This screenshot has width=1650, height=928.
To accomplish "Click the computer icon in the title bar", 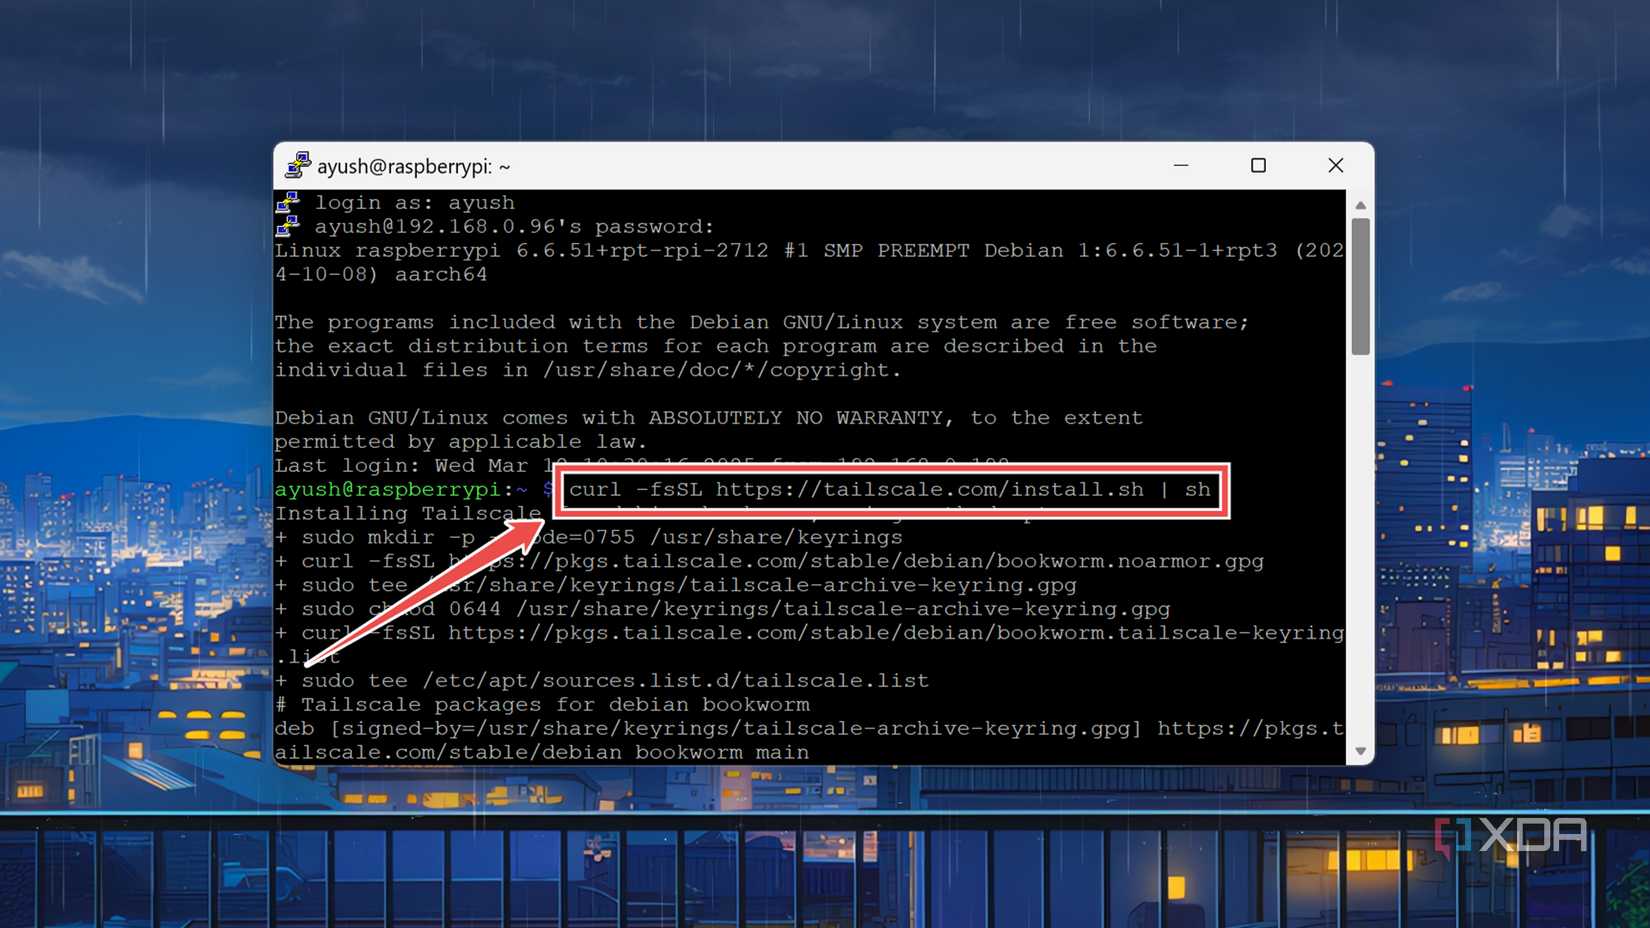I will coord(297,166).
